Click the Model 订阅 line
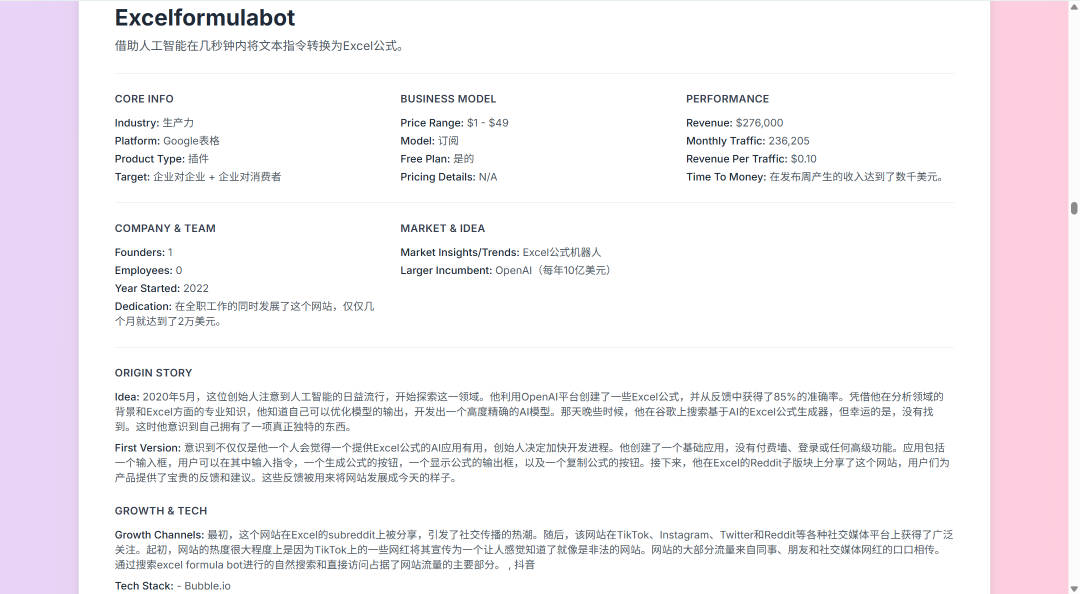Viewport: 1080px width, 594px height. [429, 141]
